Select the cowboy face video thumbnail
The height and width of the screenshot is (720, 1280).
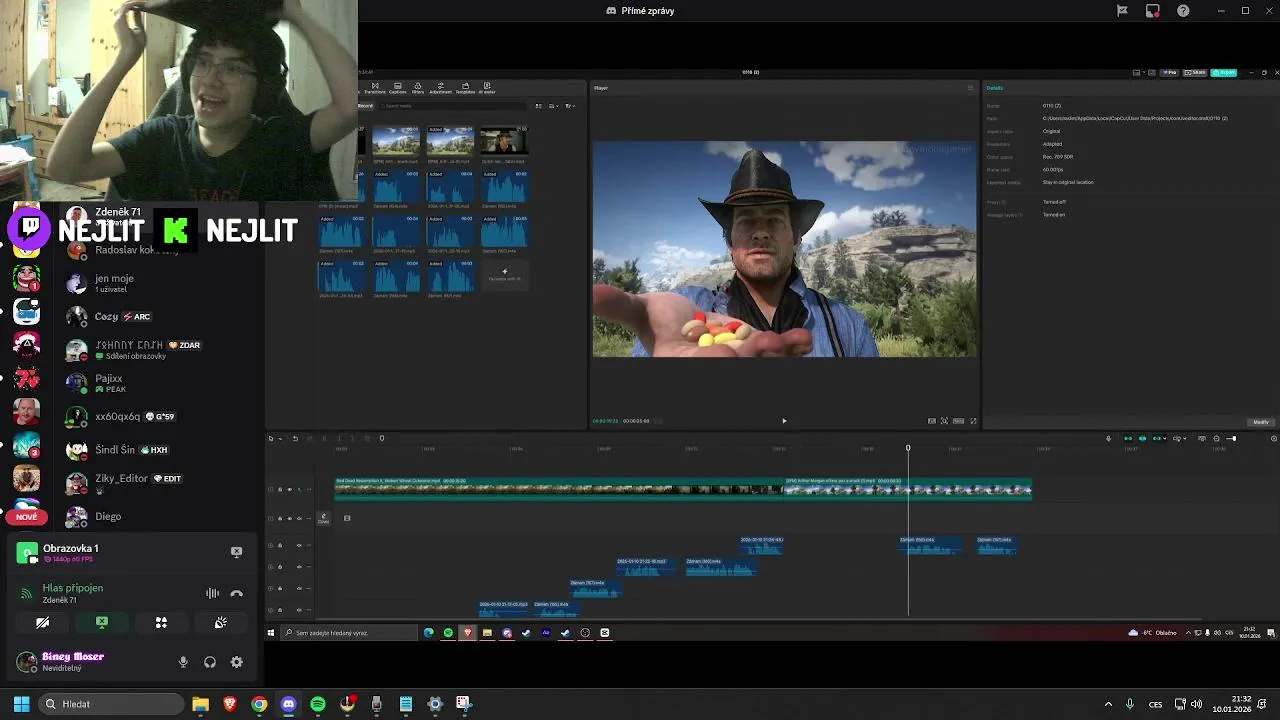coord(504,141)
